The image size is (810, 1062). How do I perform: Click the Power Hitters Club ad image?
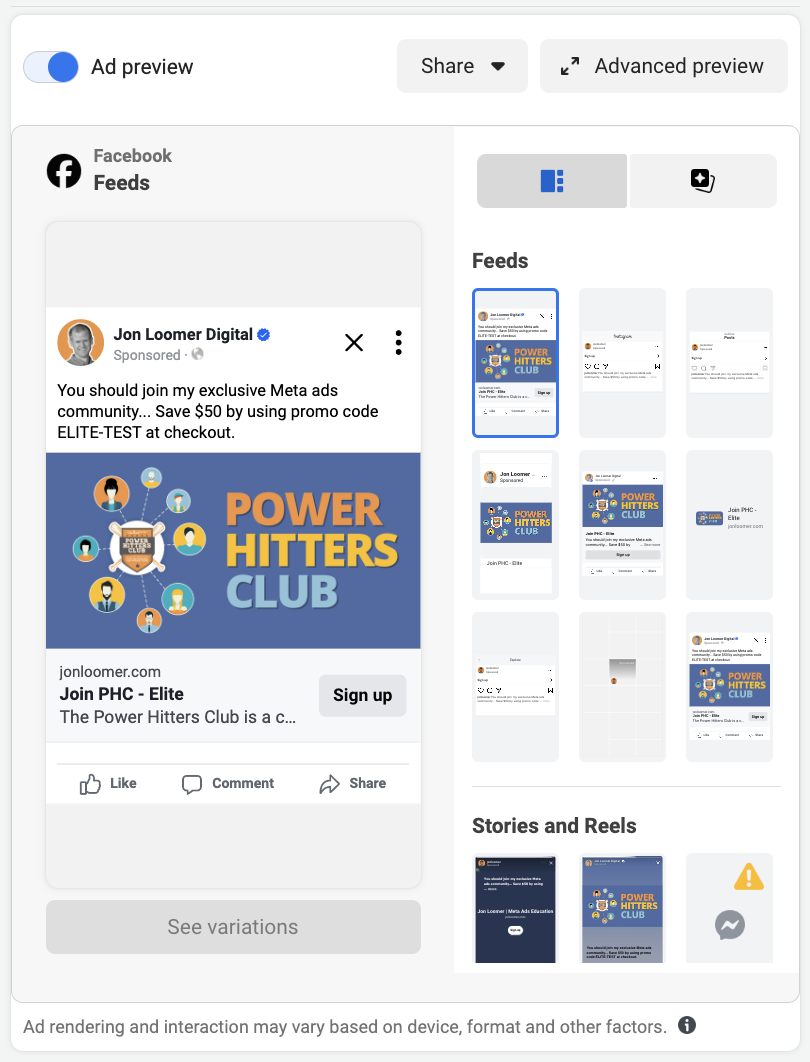[233, 551]
